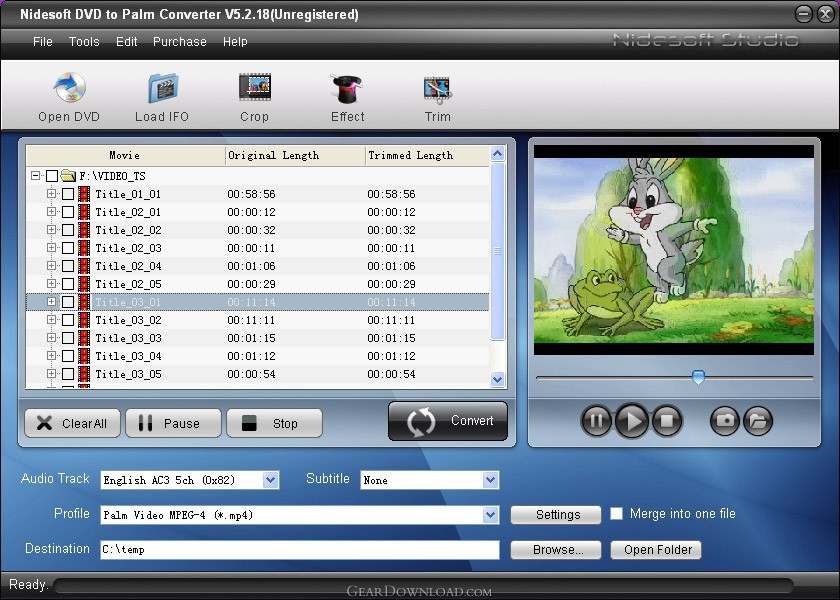This screenshot has height=600, width=840.
Task: Pause preview with round pause button
Action: pyautogui.click(x=596, y=421)
